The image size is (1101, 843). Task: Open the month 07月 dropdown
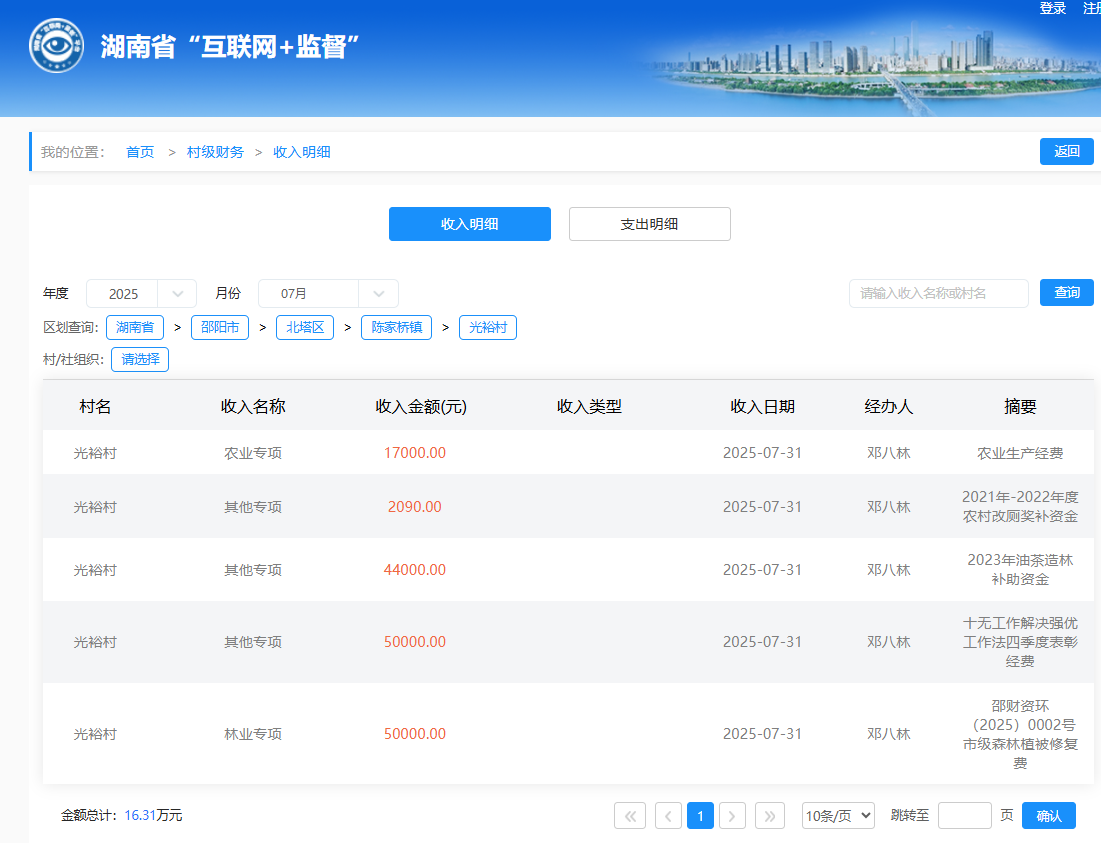click(x=328, y=294)
